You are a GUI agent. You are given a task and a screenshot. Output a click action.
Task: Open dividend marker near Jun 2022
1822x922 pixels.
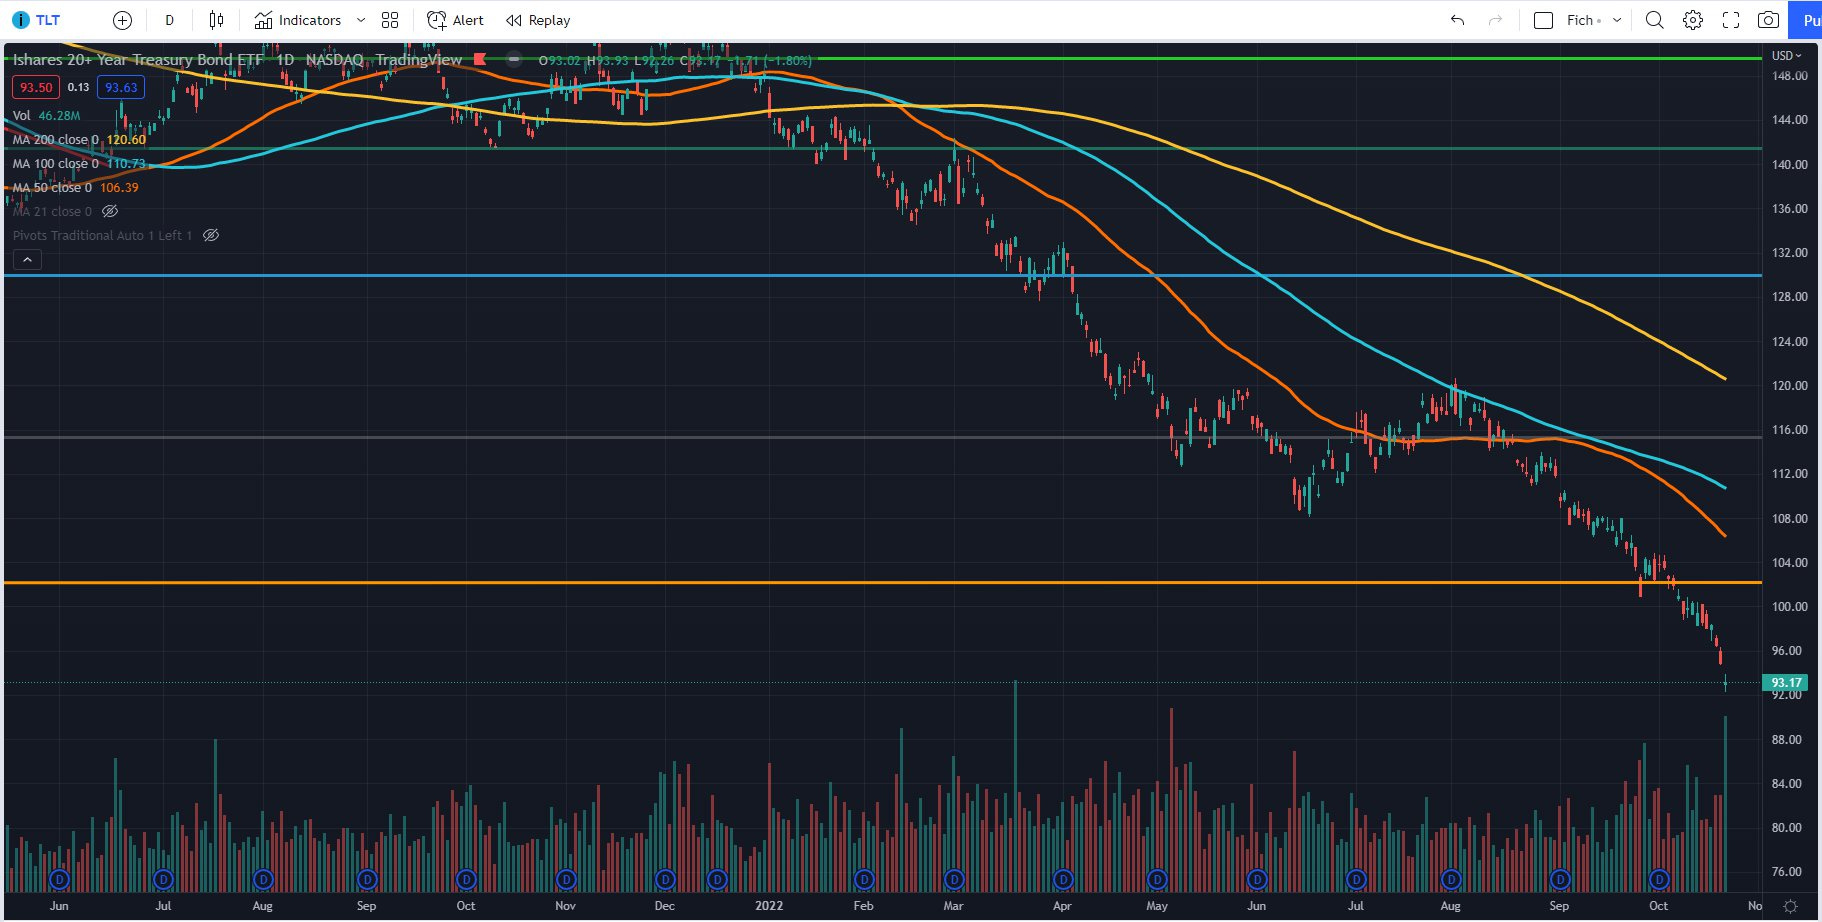point(1257,880)
